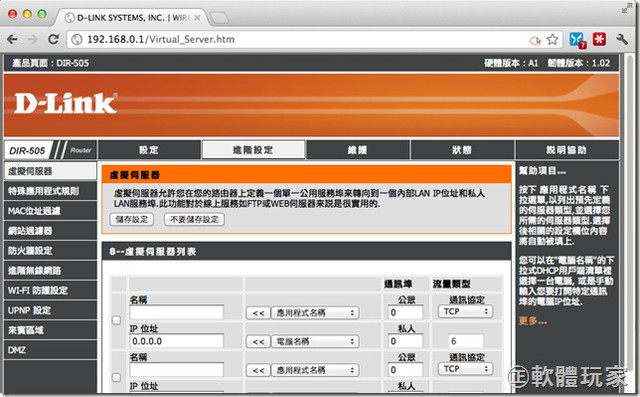640x397 pixels.
Task: Open first rule's 應用程式名稱 dropdown
Action: (315, 313)
